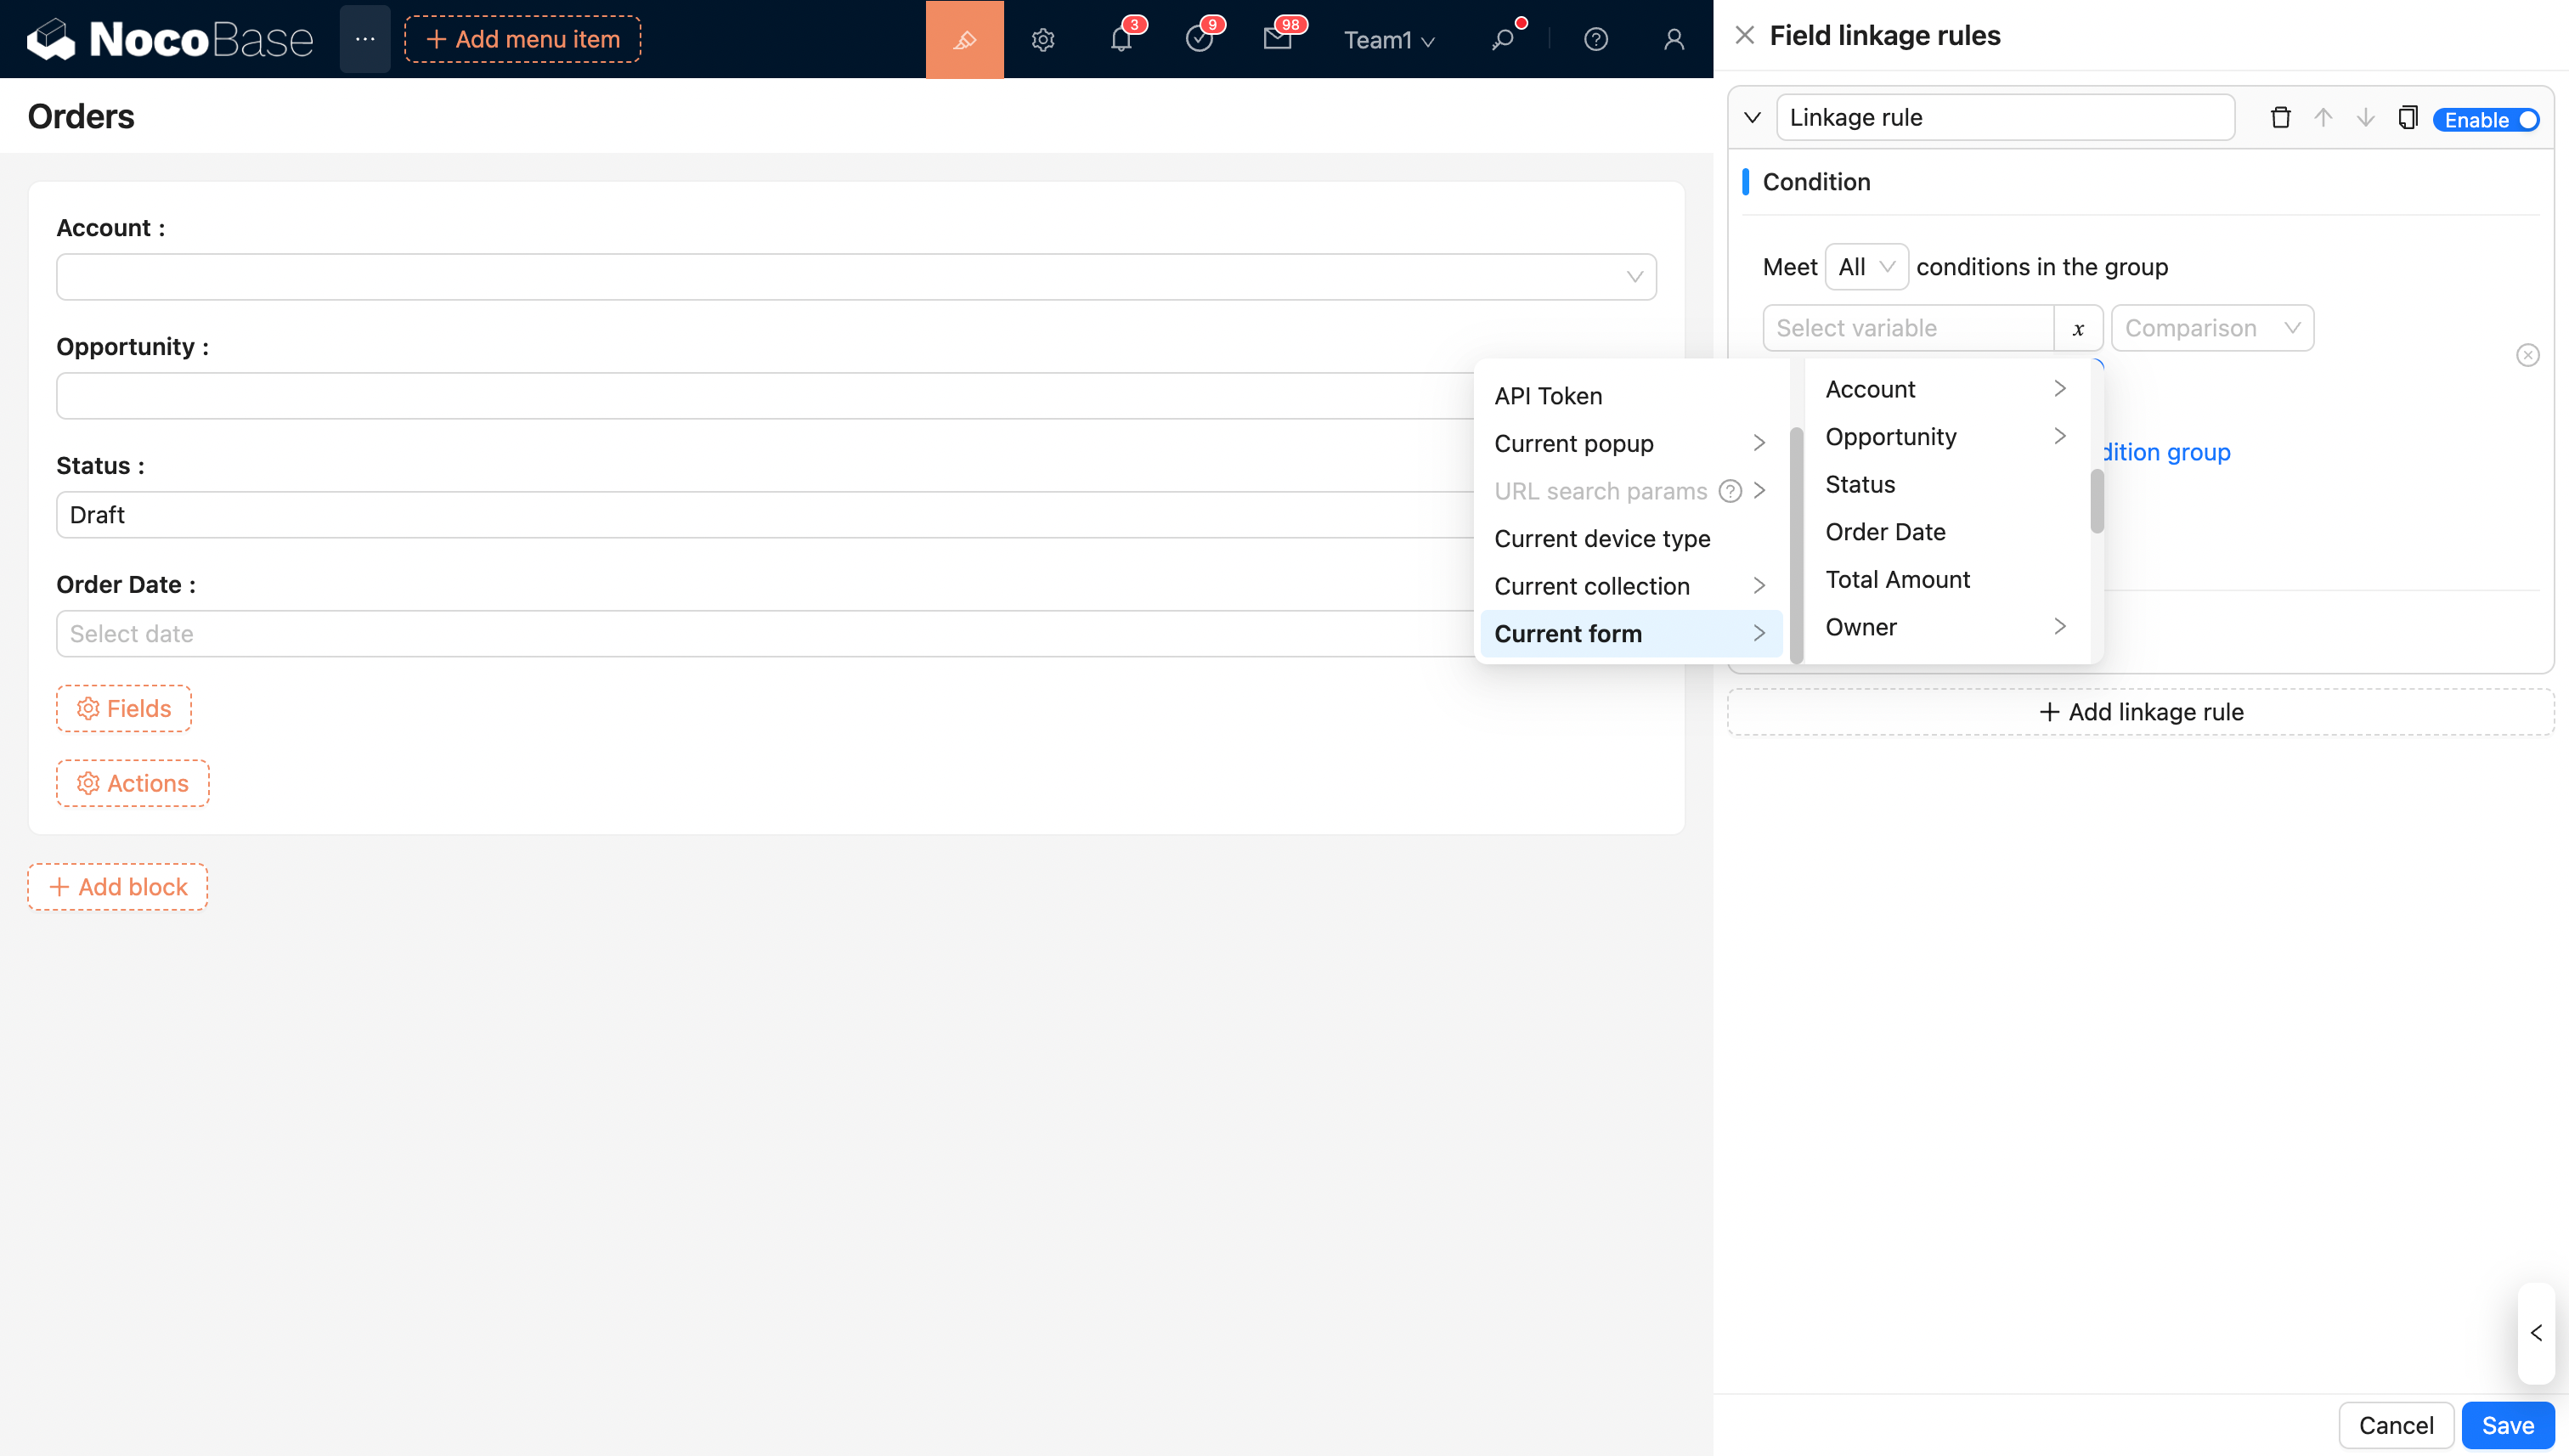Open the Meet All dropdown
The image size is (2569, 1456).
click(x=1866, y=267)
